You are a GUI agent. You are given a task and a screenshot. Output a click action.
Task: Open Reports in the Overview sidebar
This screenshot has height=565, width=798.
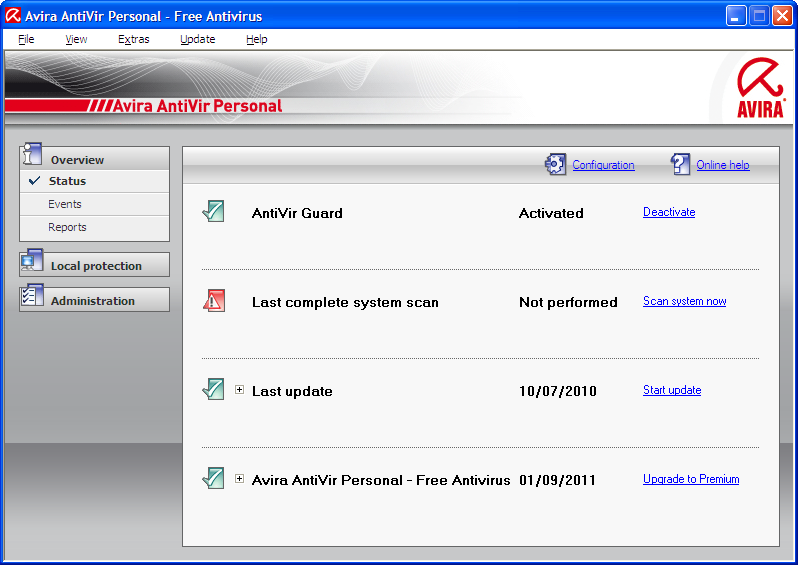[x=67, y=227]
